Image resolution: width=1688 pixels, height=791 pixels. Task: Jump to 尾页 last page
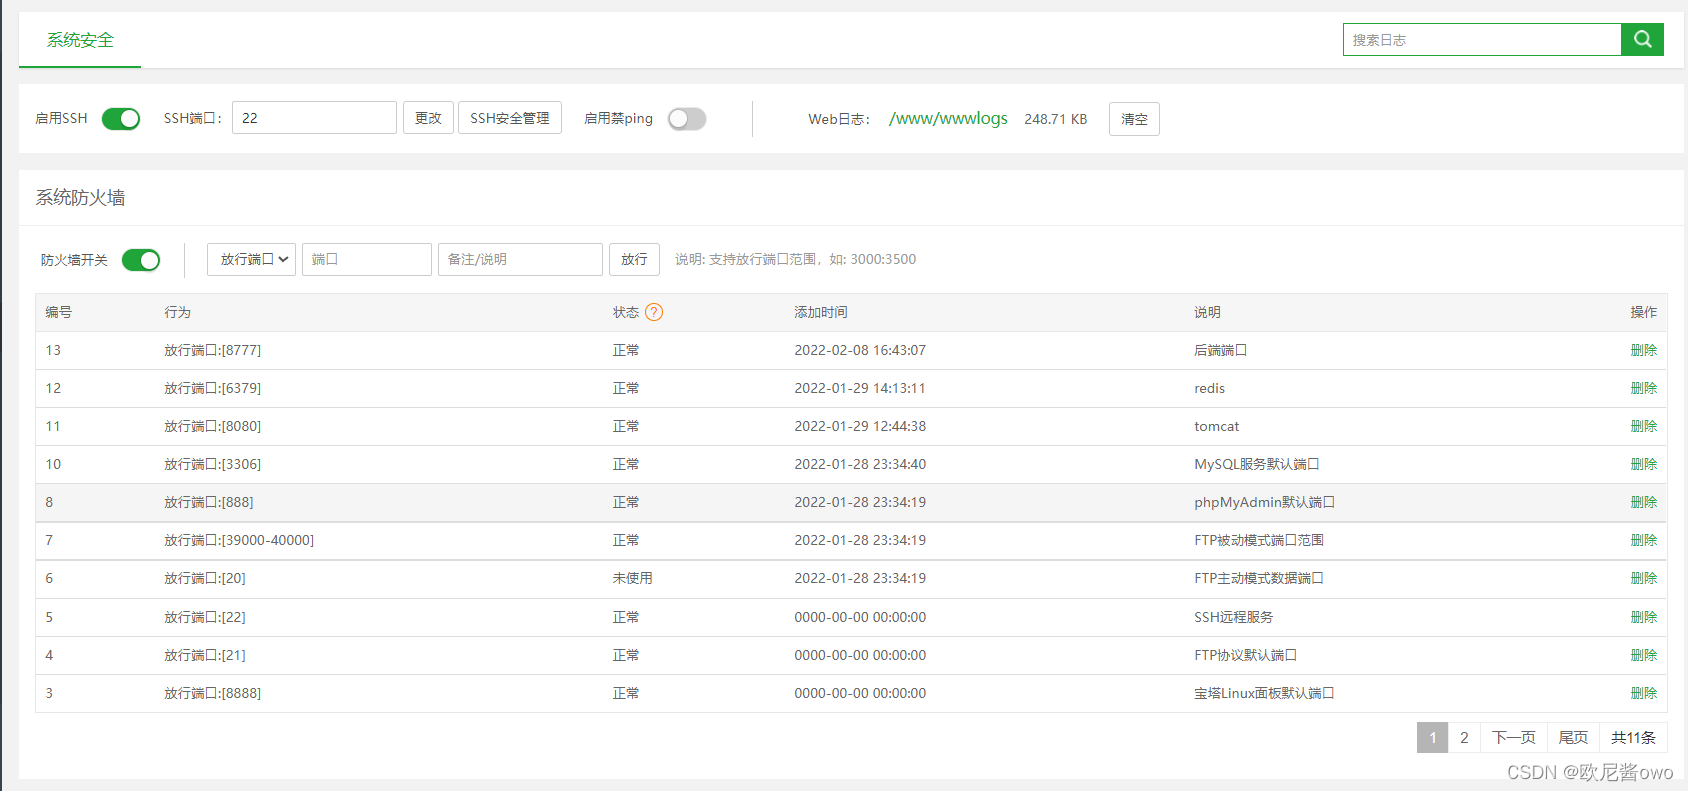[1573, 737]
